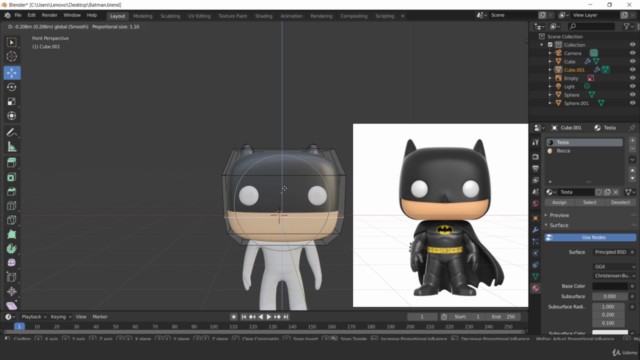Image resolution: width=640 pixels, height=360 pixels.
Task: Open the World properties tab
Action: pos(536,203)
